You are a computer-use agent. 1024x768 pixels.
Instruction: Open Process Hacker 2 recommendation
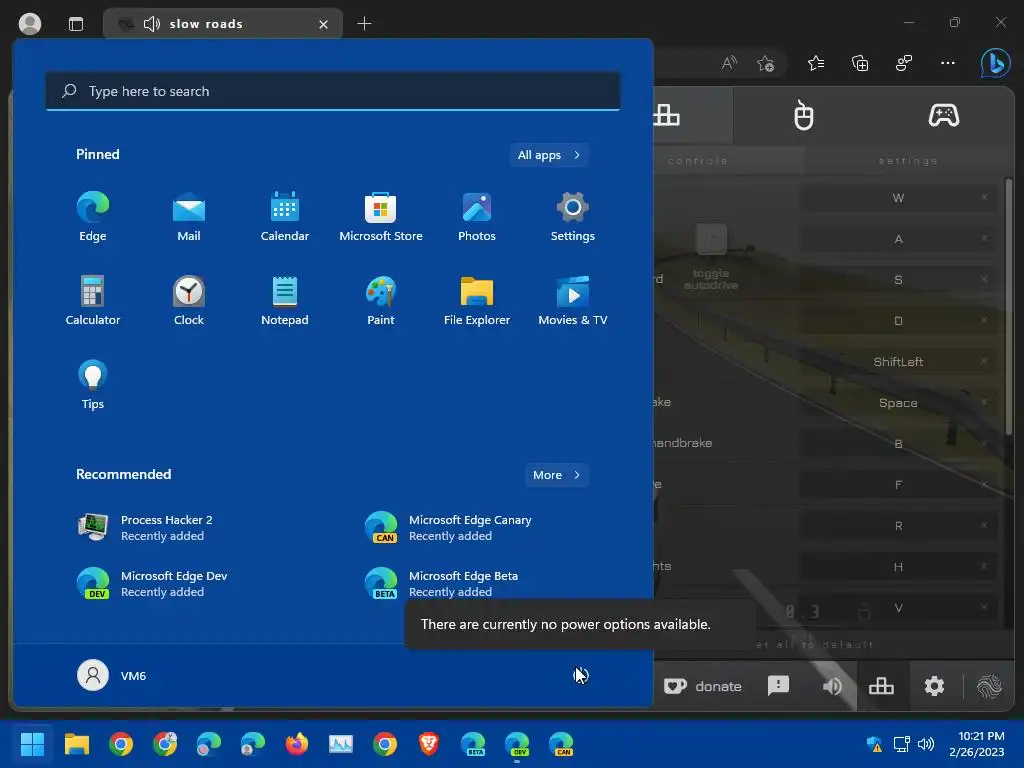[145, 528]
